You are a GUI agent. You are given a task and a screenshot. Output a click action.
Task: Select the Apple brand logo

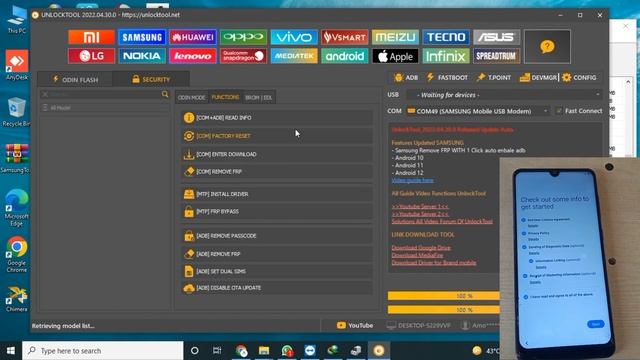pos(395,56)
